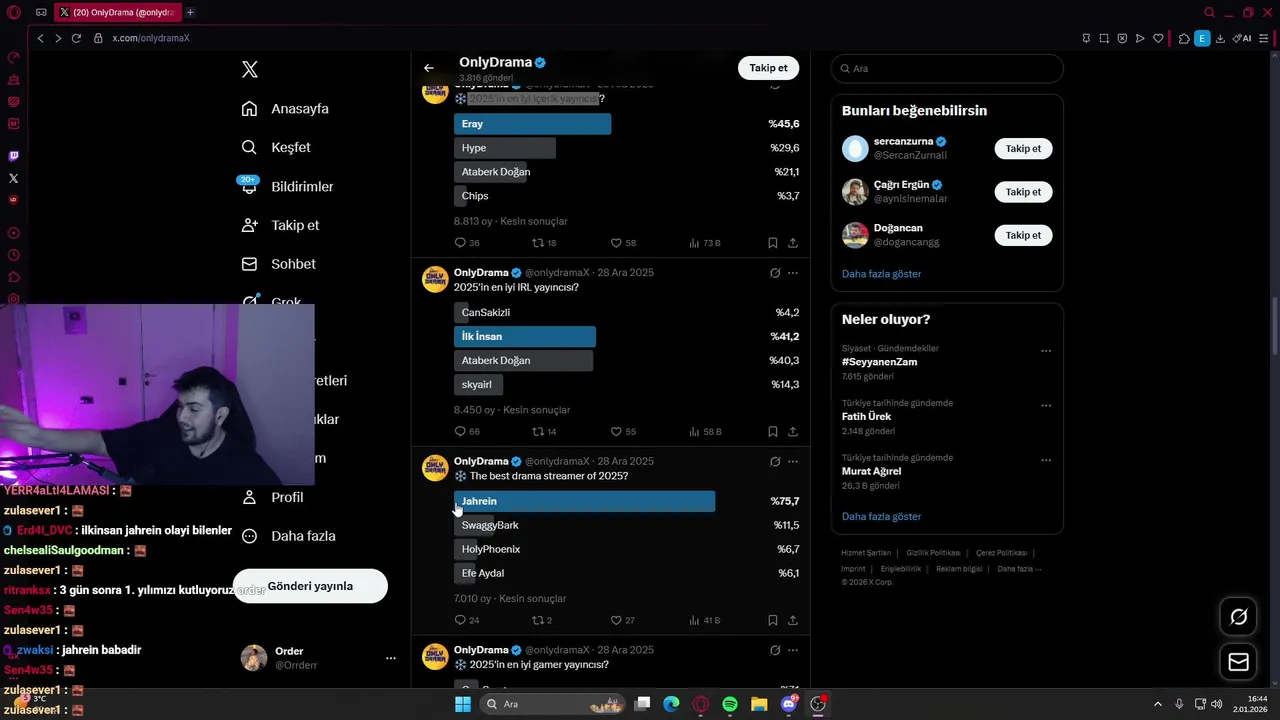1280x720 pixels.
Task: Click the Windows taskbar search box
Action: pos(552,704)
